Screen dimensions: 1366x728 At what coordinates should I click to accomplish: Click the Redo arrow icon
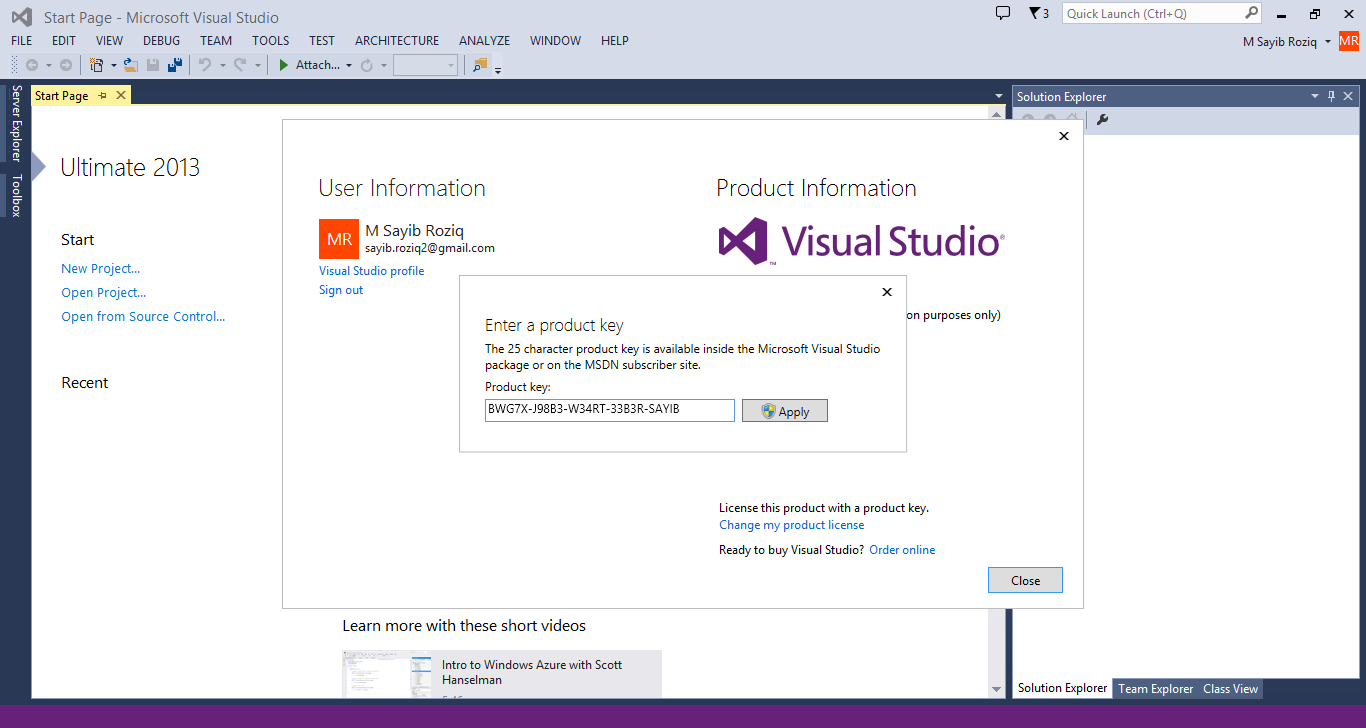(240, 65)
